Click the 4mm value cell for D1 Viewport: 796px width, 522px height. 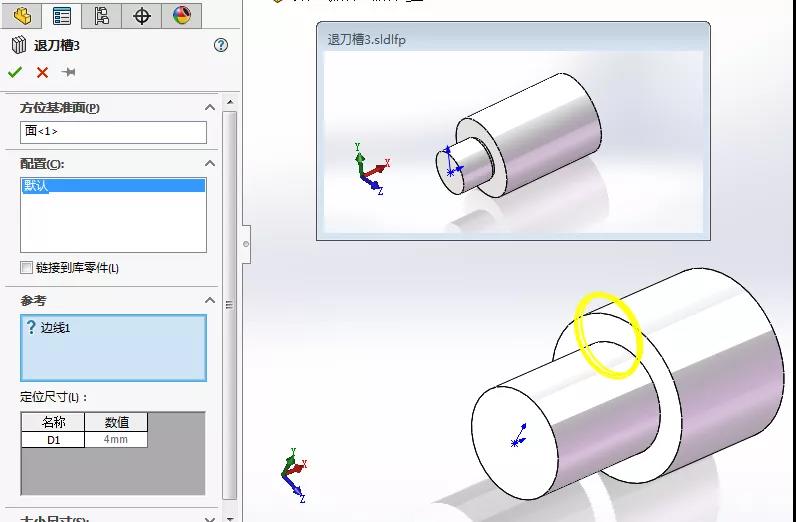pyautogui.click(x=116, y=440)
